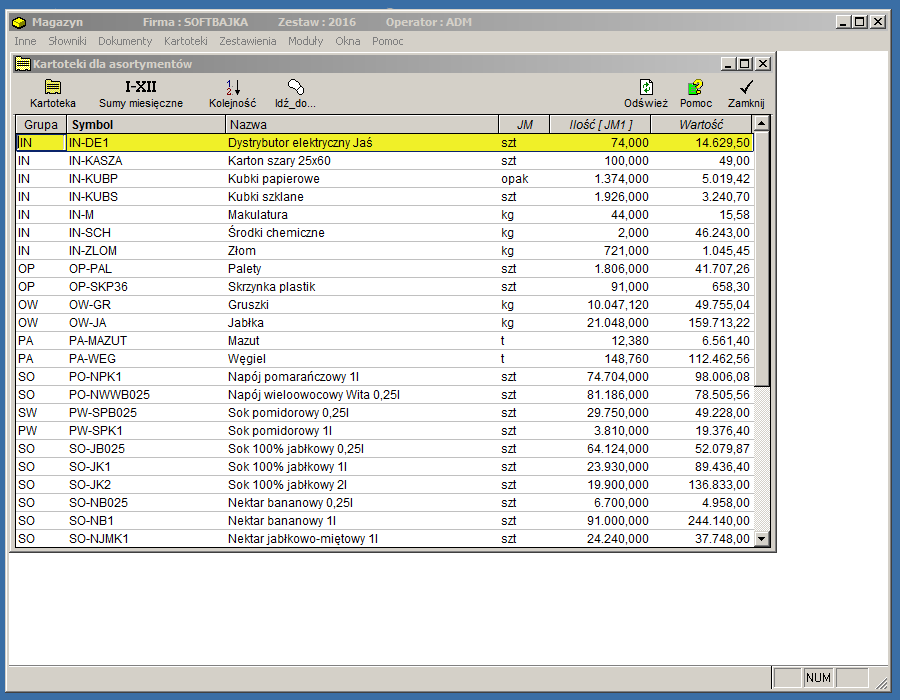Screen dimensions: 900x700
Task: Select the Palety row
Action: (x=385, y=269)
